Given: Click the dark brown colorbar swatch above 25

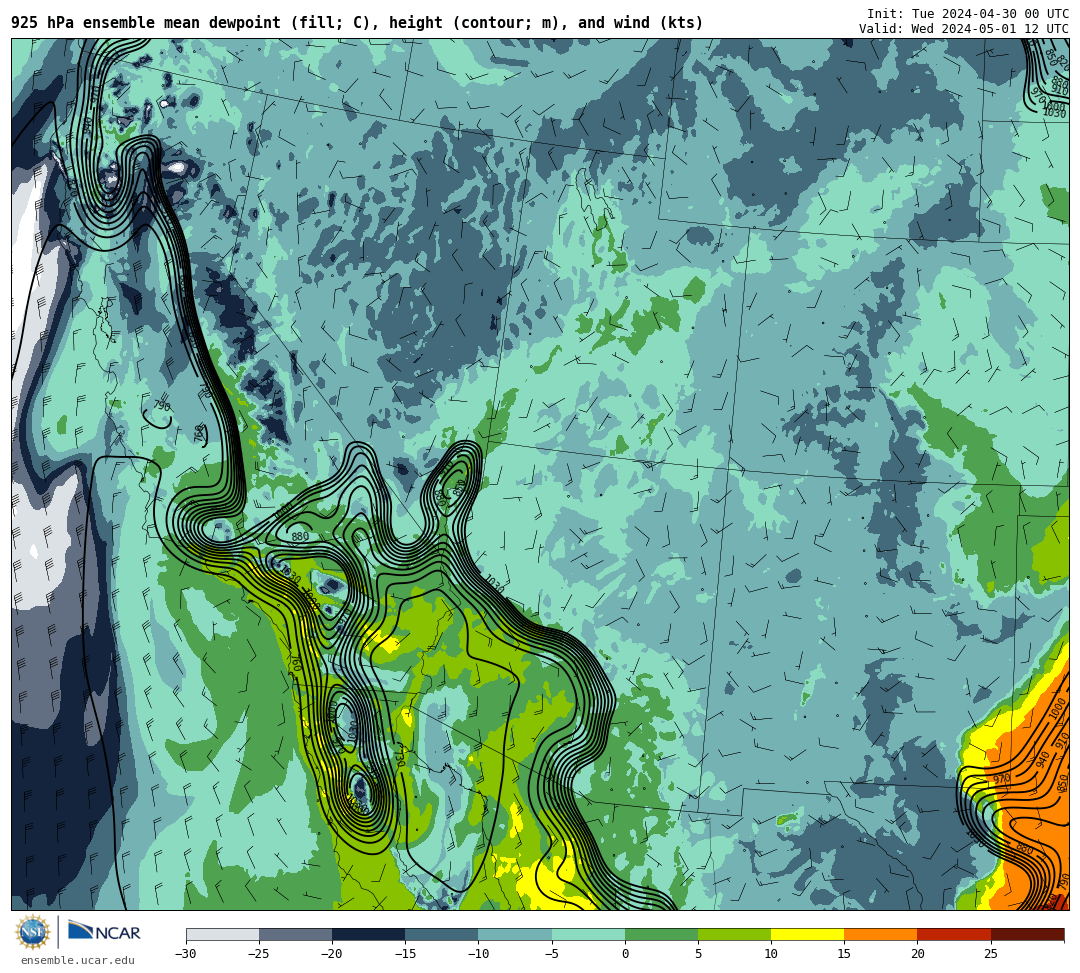Looking at the screenshot, I should (1027, 934).
